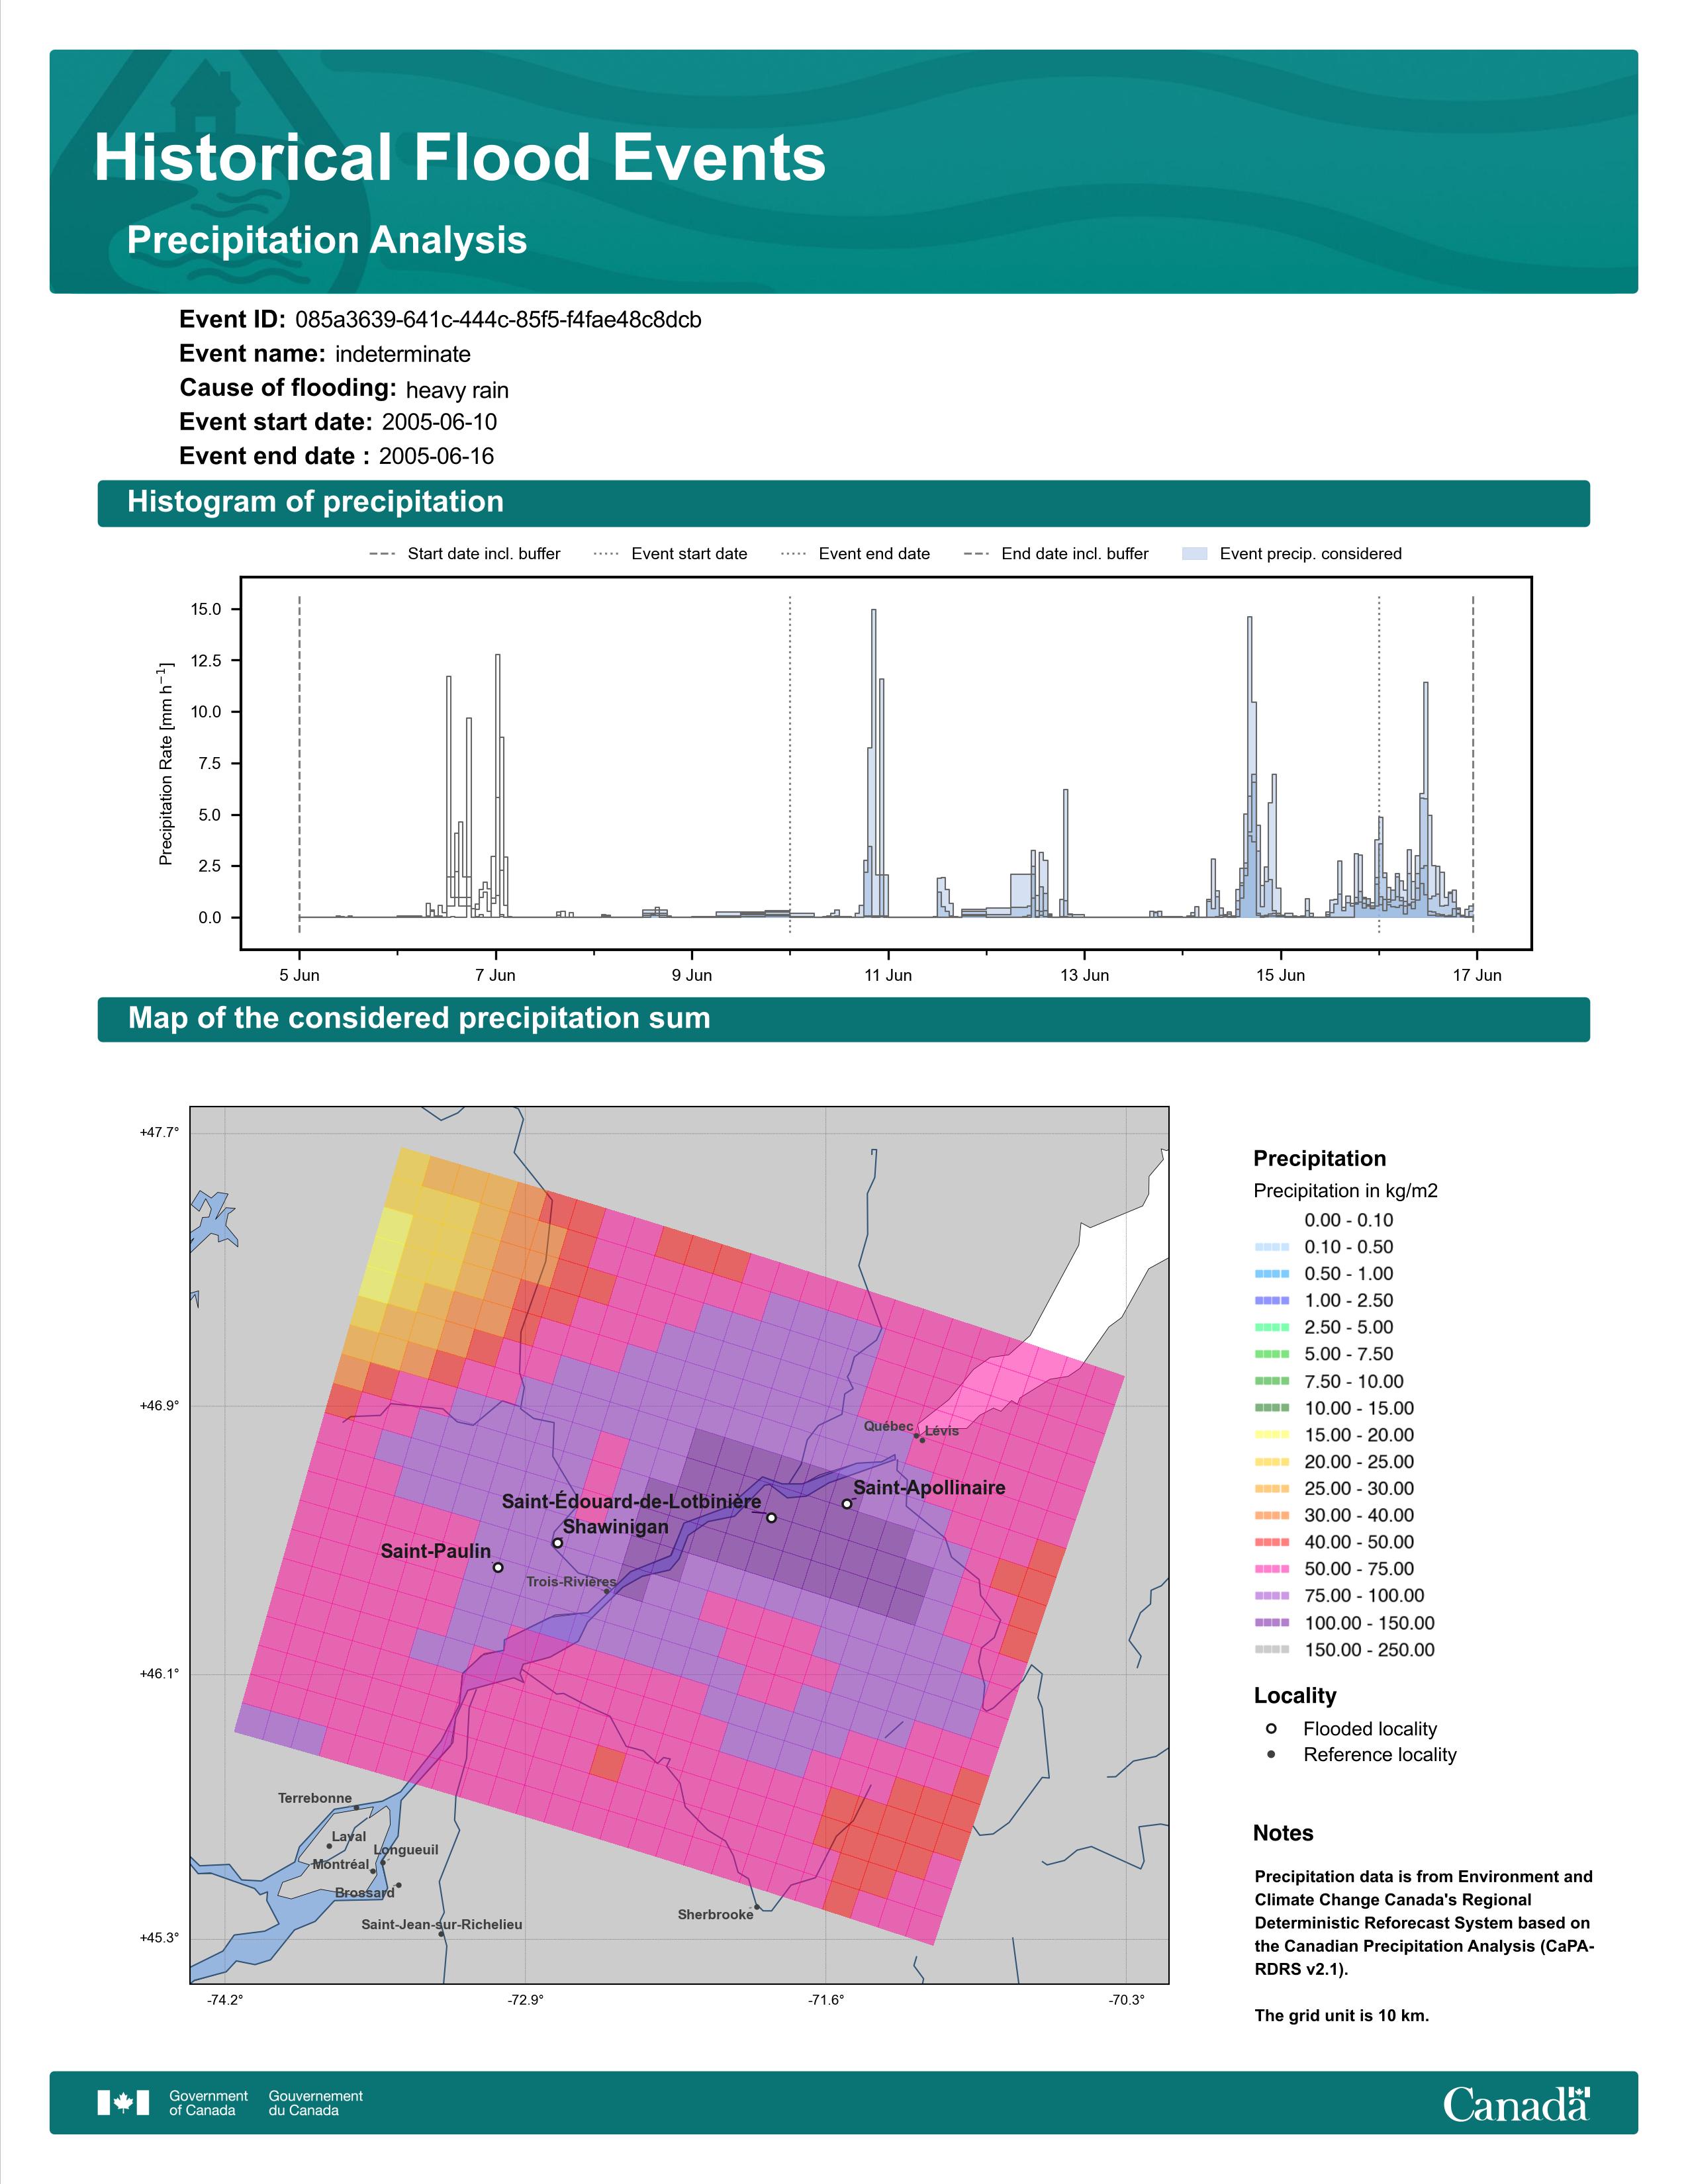
Task: Click the heavy rain cause text
Action: pos(457,390)
